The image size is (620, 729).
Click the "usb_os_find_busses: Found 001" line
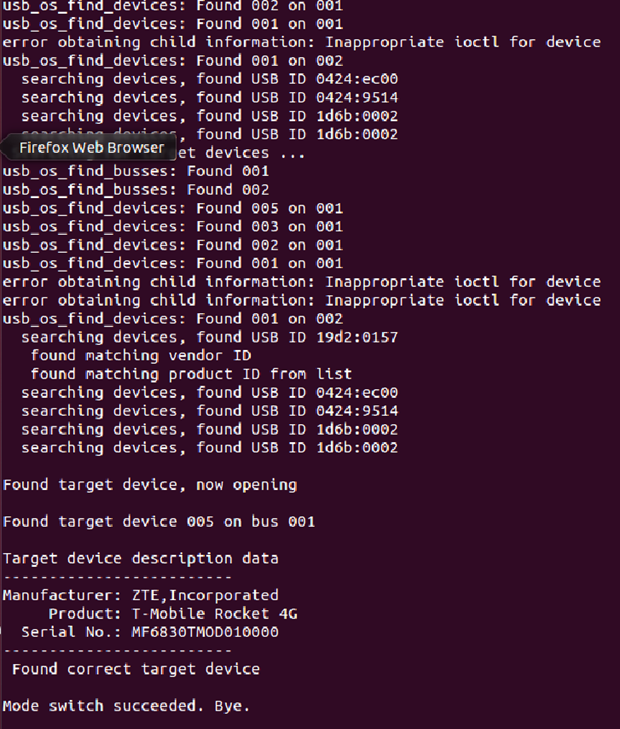pos(135,171)
